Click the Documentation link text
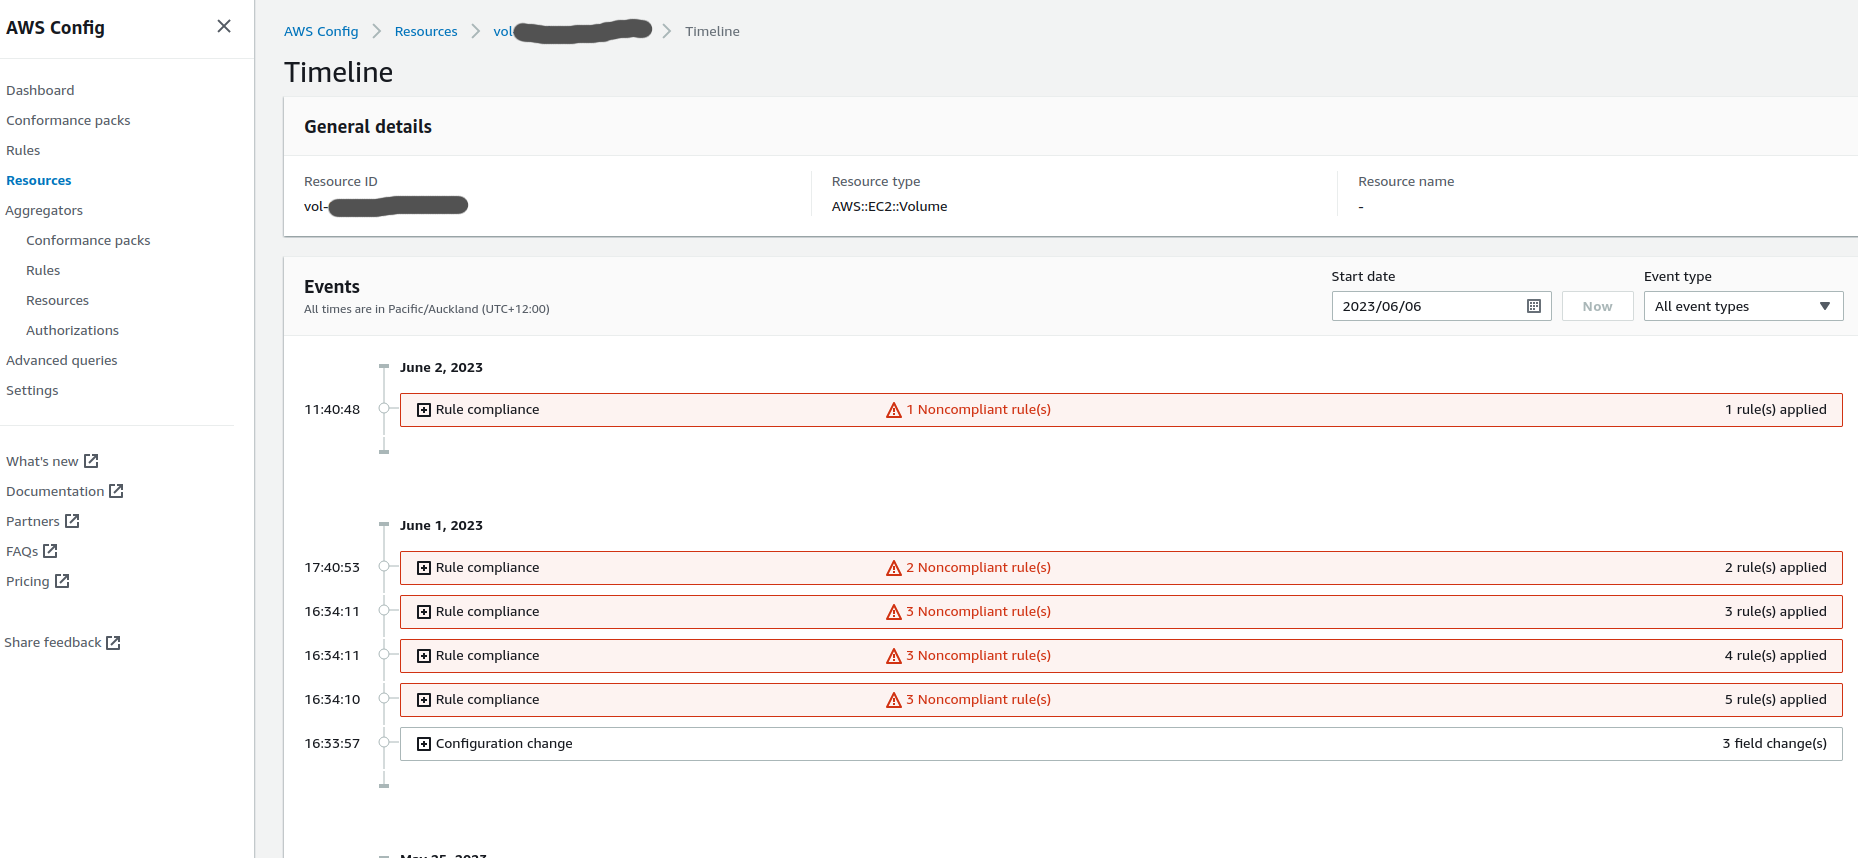The height and width of the screenshot is (858, 1858). point(55,491)
